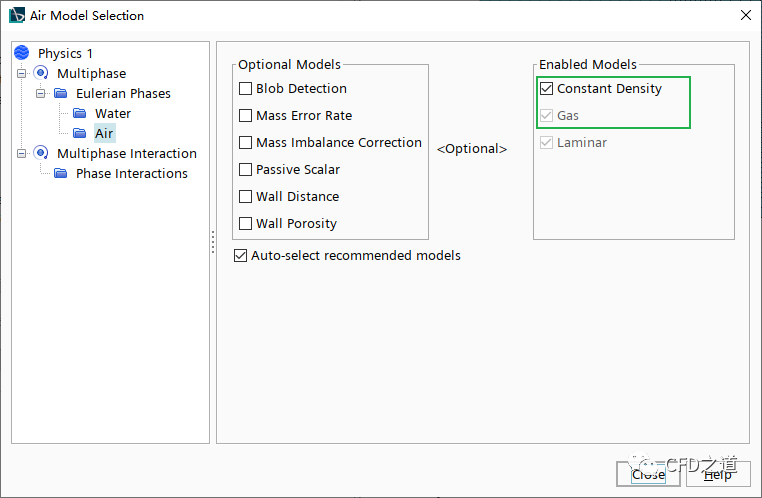Click the Physics 1 globe icon
The image size is (762, 498).
[x=22, y=53]
